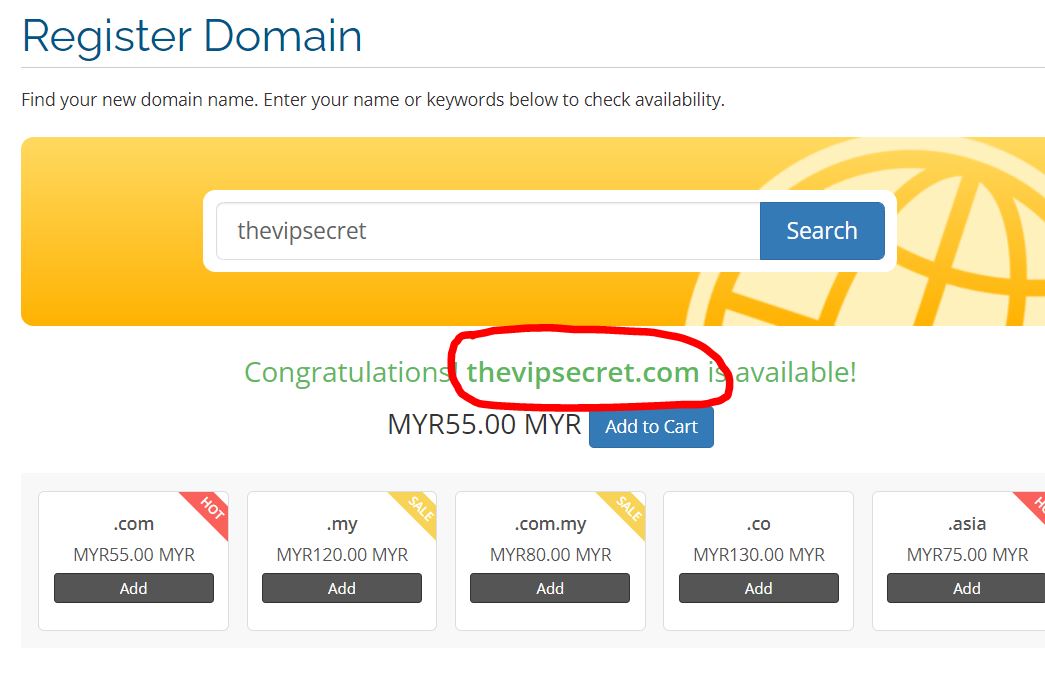Add the .com.my domain extension
The width and height of the screenshot is (1045, 680).
click(550, 589)
